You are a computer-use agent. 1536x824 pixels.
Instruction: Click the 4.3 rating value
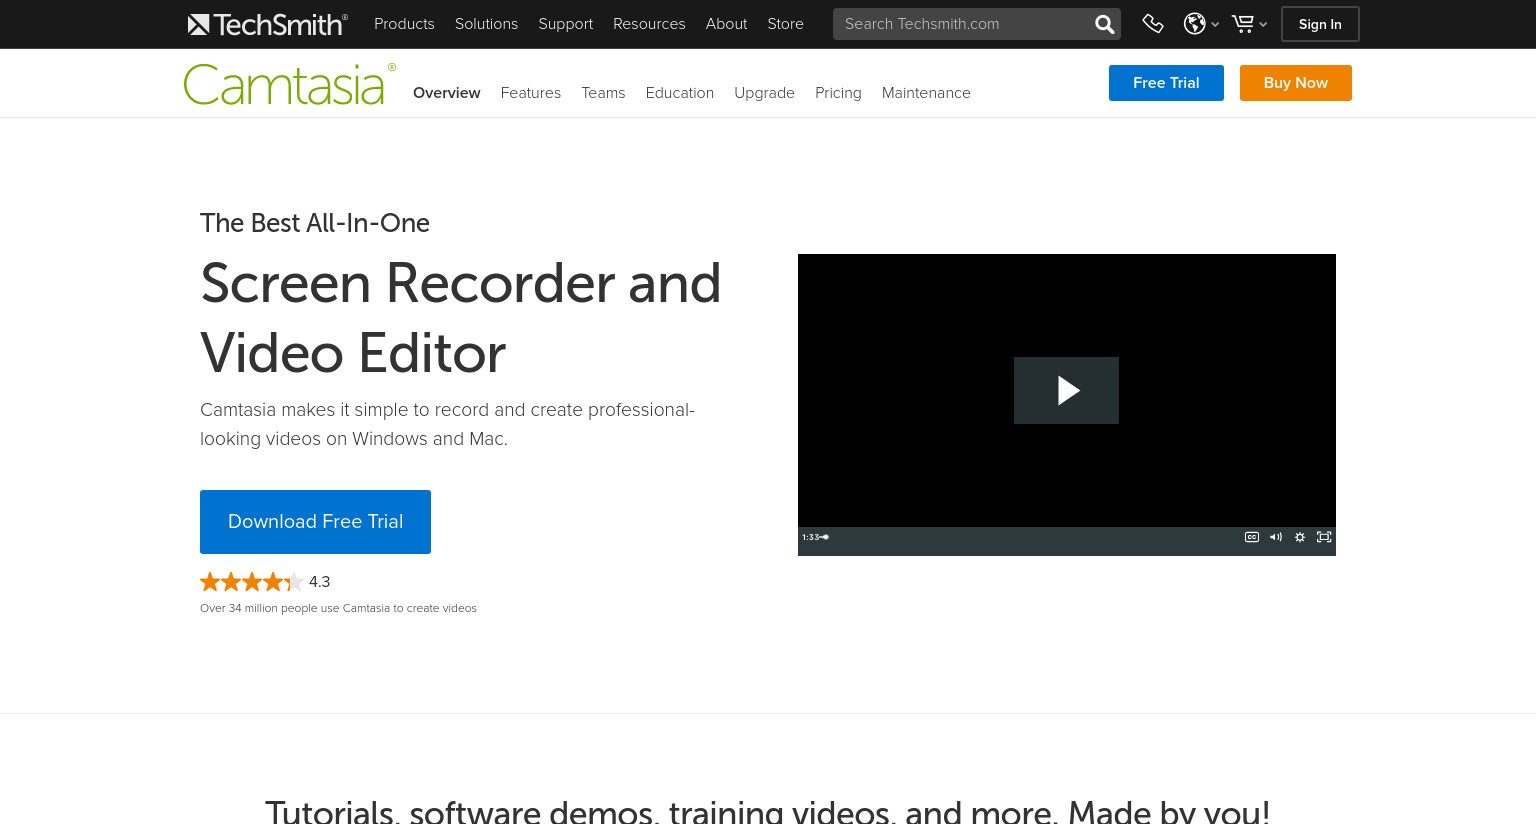(319, 582)
